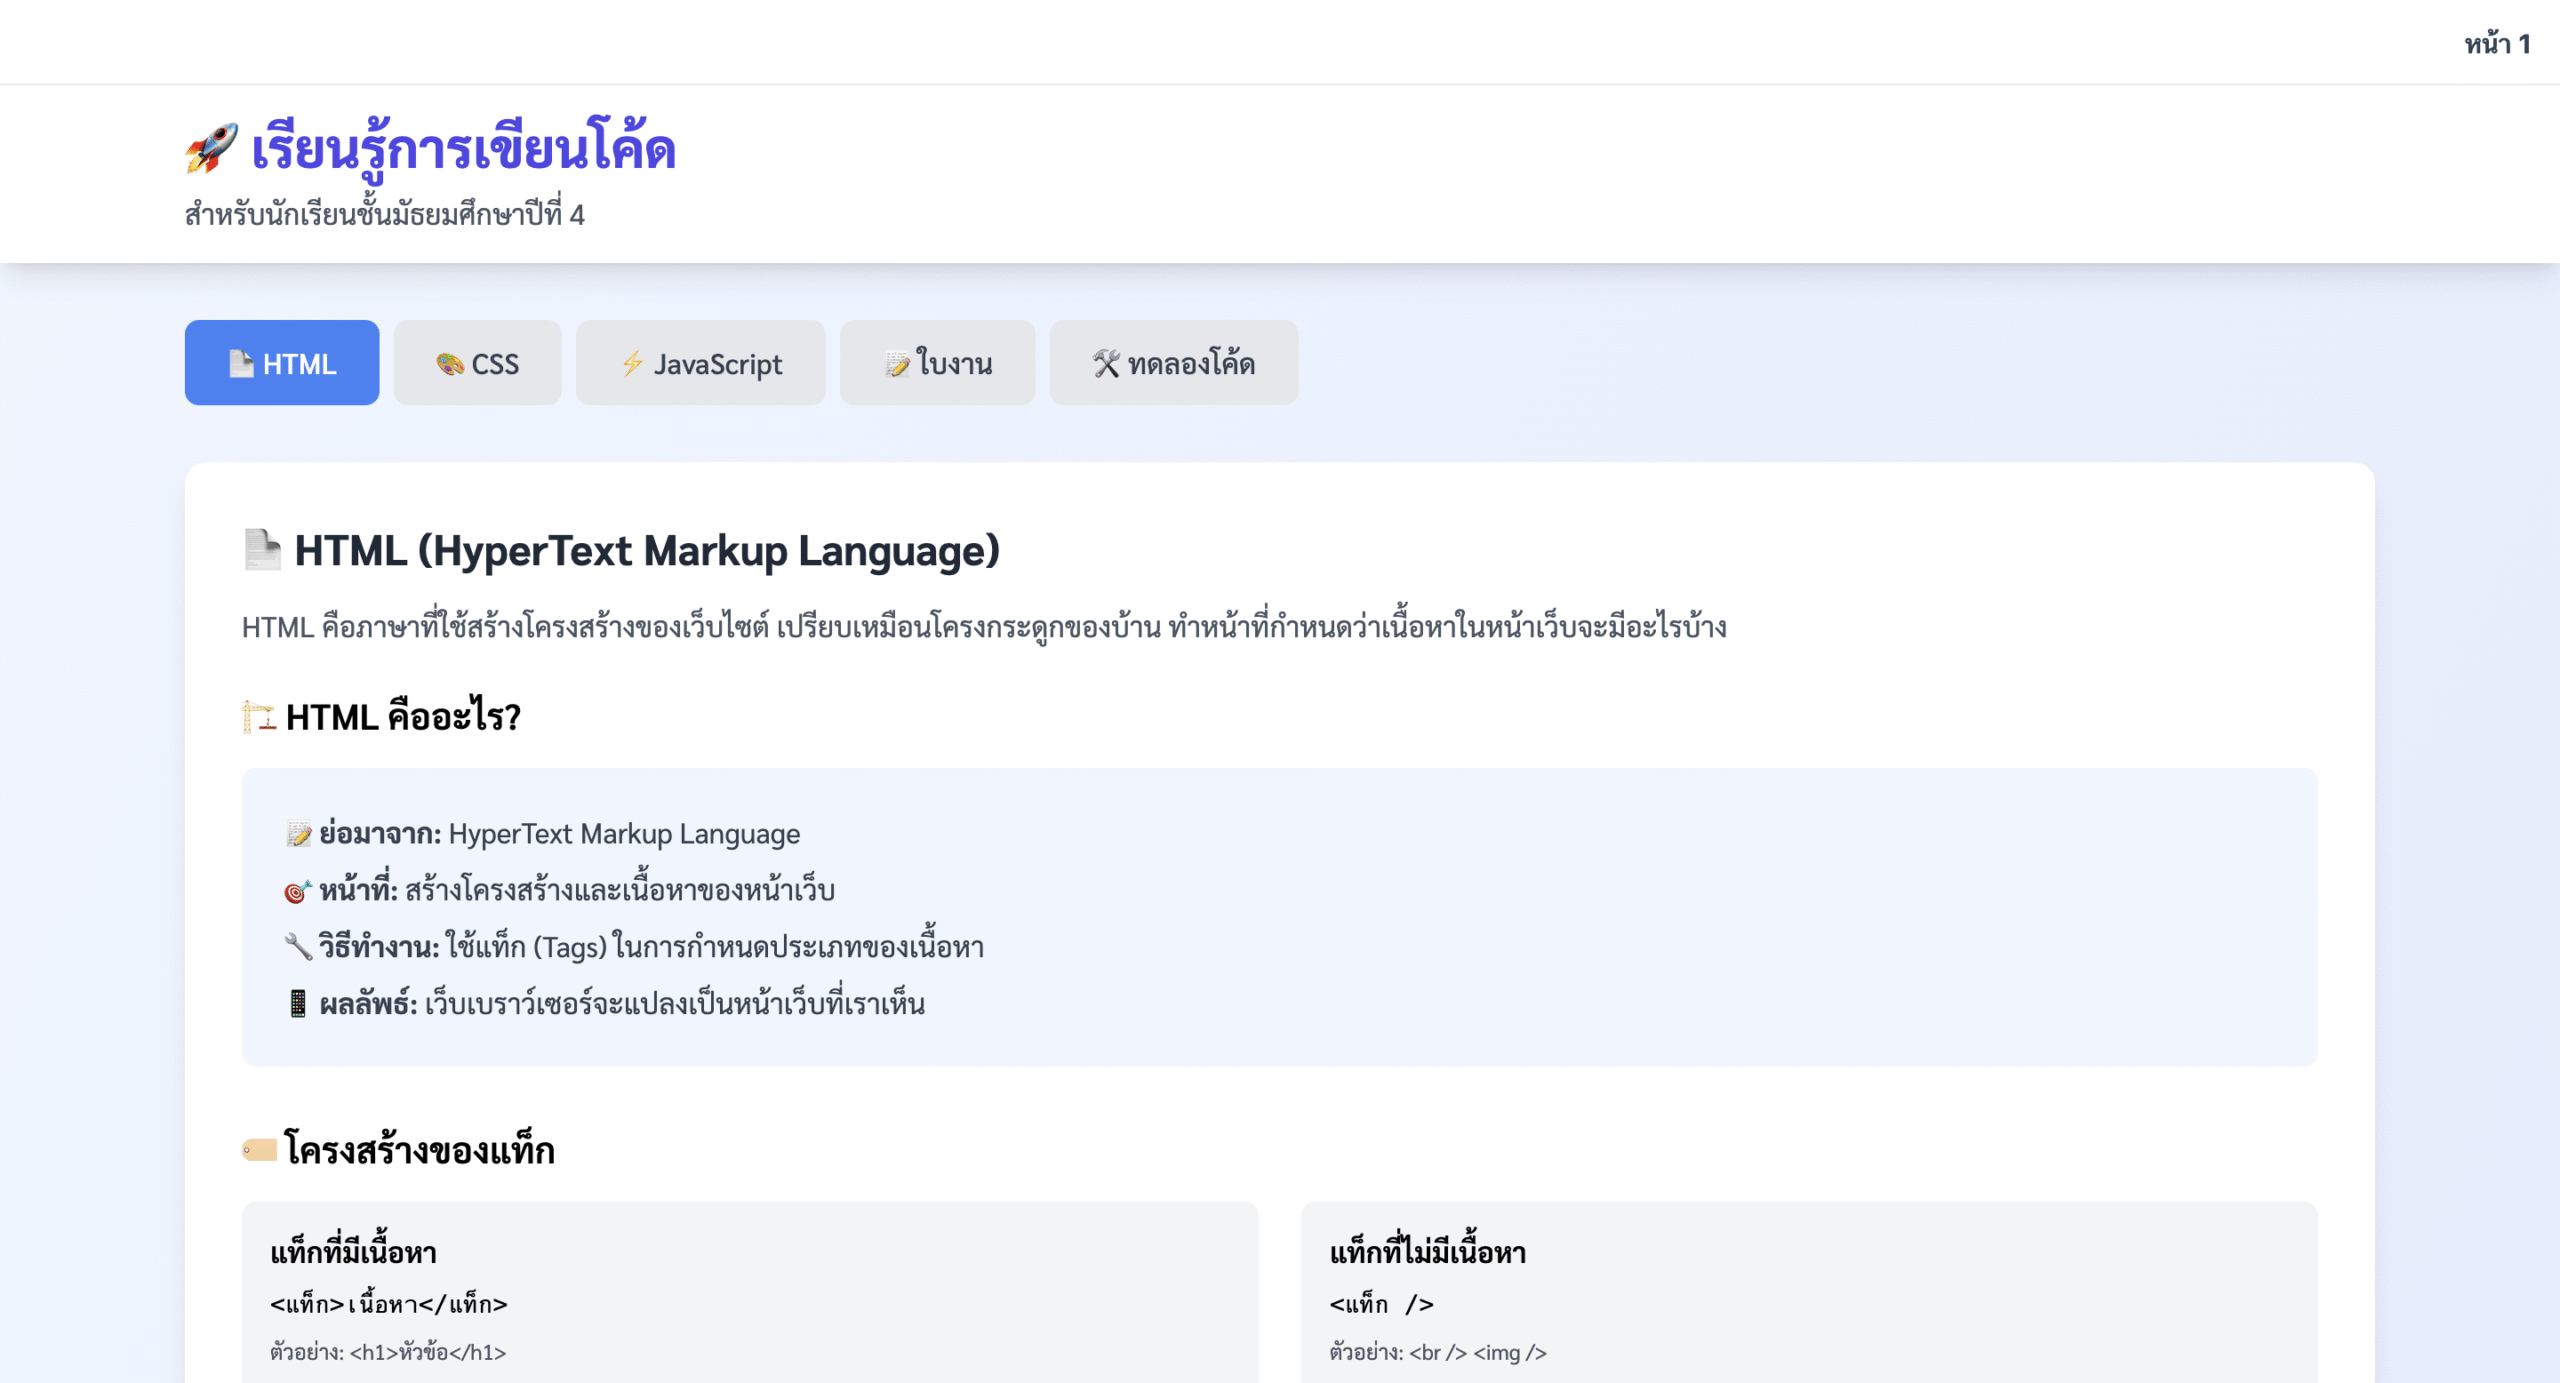Click the page icon next to HTML (HyperText Markup Language)
This screenshot has height=1383, width=2560.
263,550
